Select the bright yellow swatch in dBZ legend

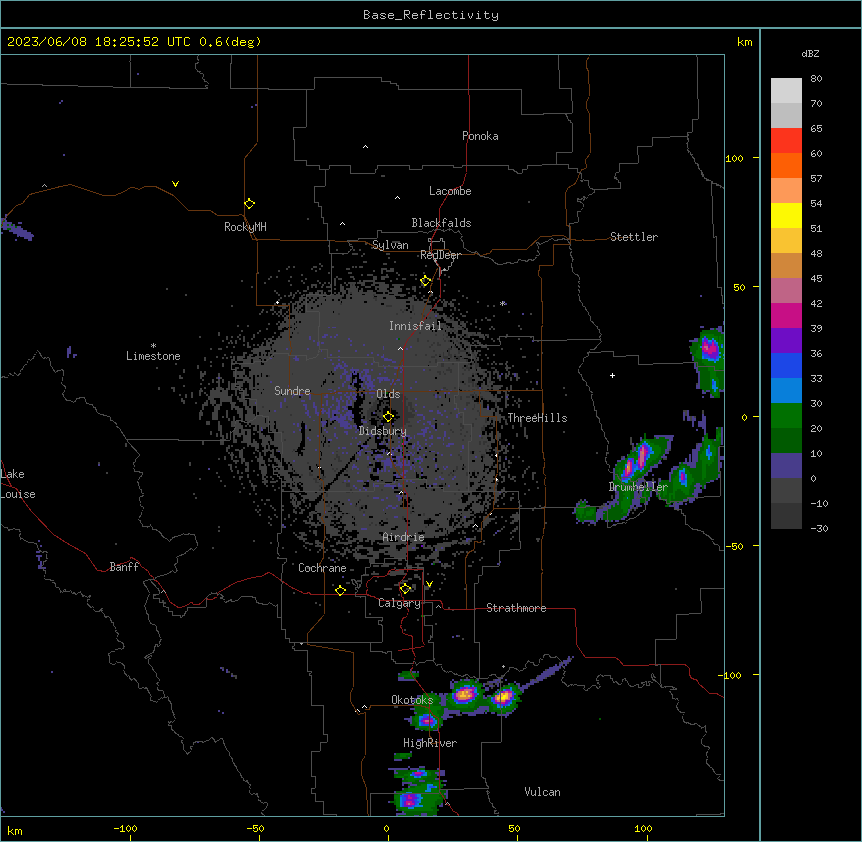pos(786,215)
